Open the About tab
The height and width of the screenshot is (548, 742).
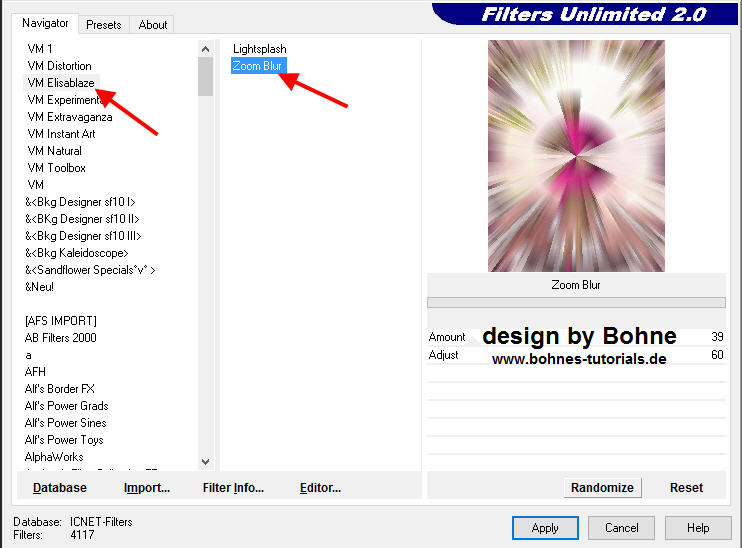[153, 25]
